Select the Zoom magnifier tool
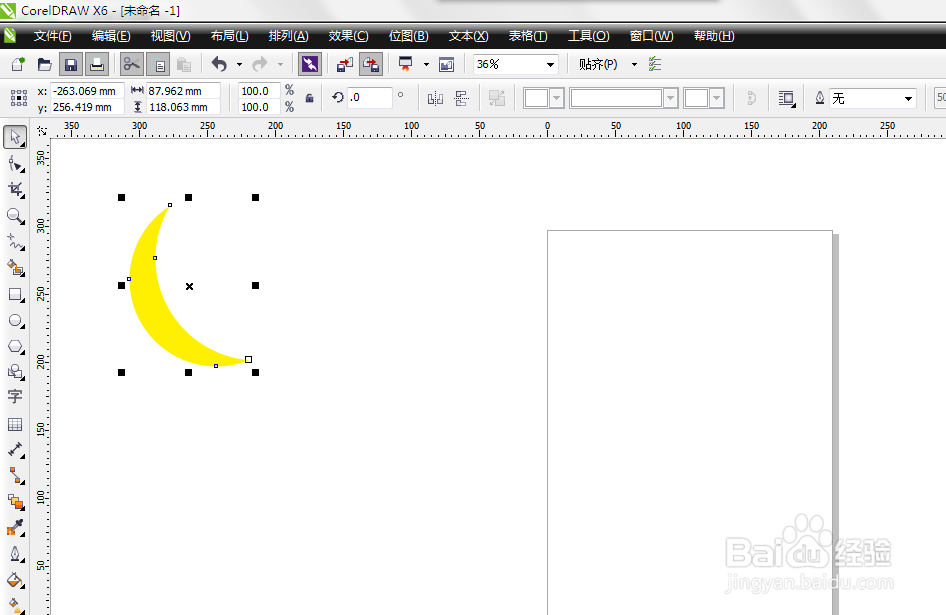Screen dimensions: 946x615 15,216
